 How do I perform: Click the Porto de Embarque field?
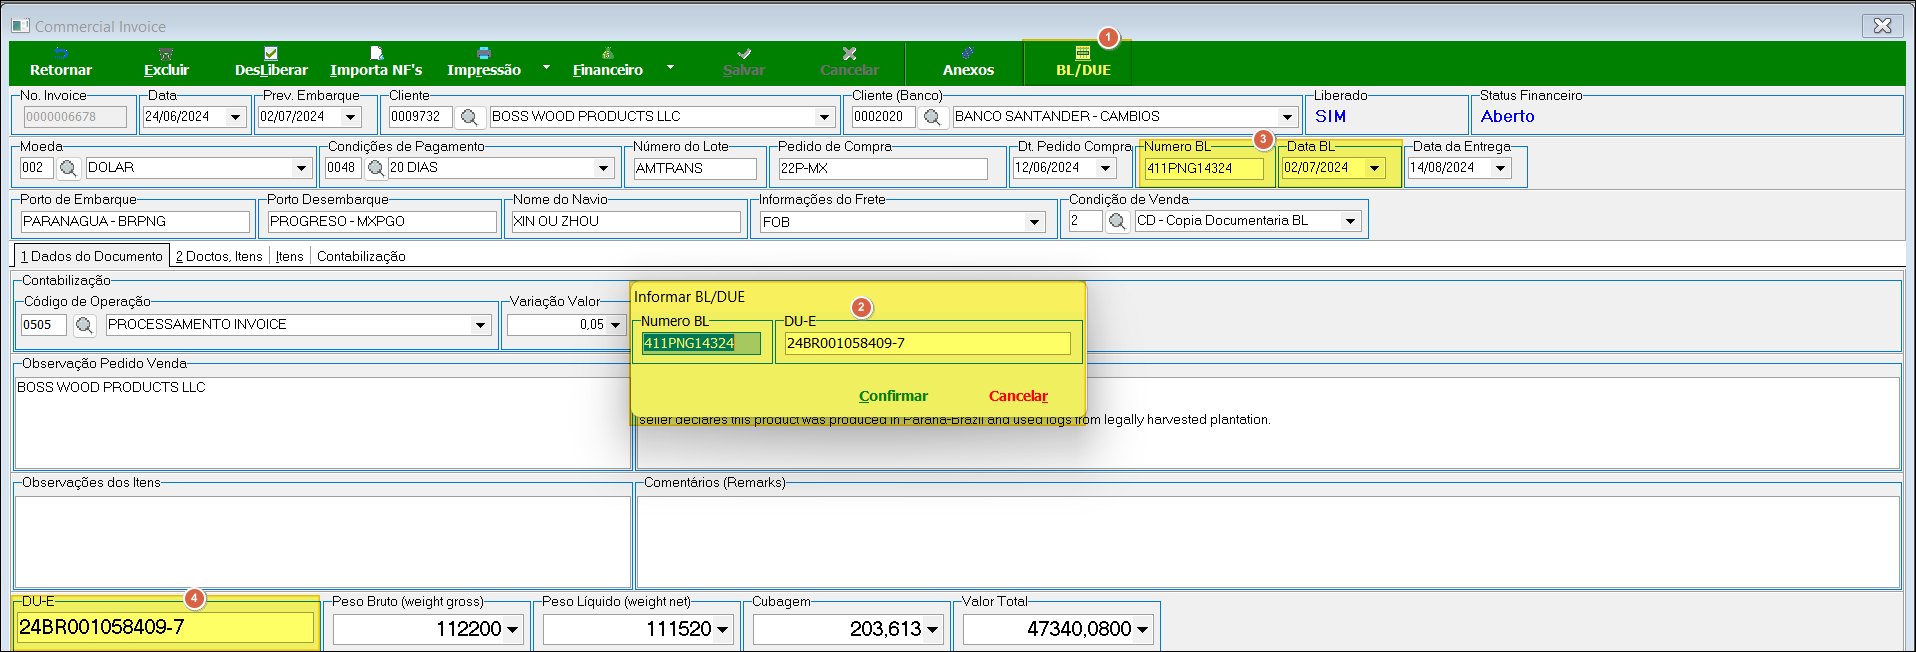click(135, 221)
